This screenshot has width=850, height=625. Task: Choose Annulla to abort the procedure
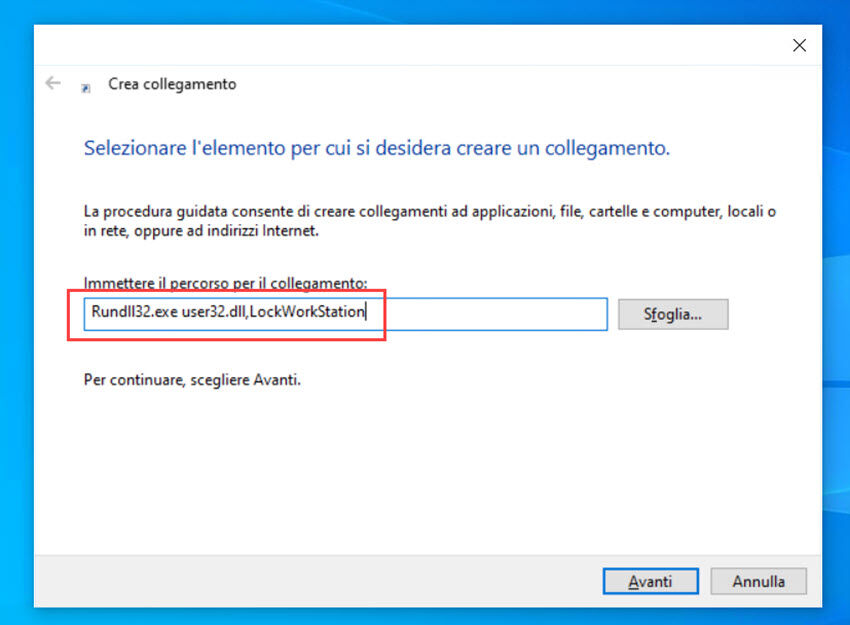[x=758, y=581]
